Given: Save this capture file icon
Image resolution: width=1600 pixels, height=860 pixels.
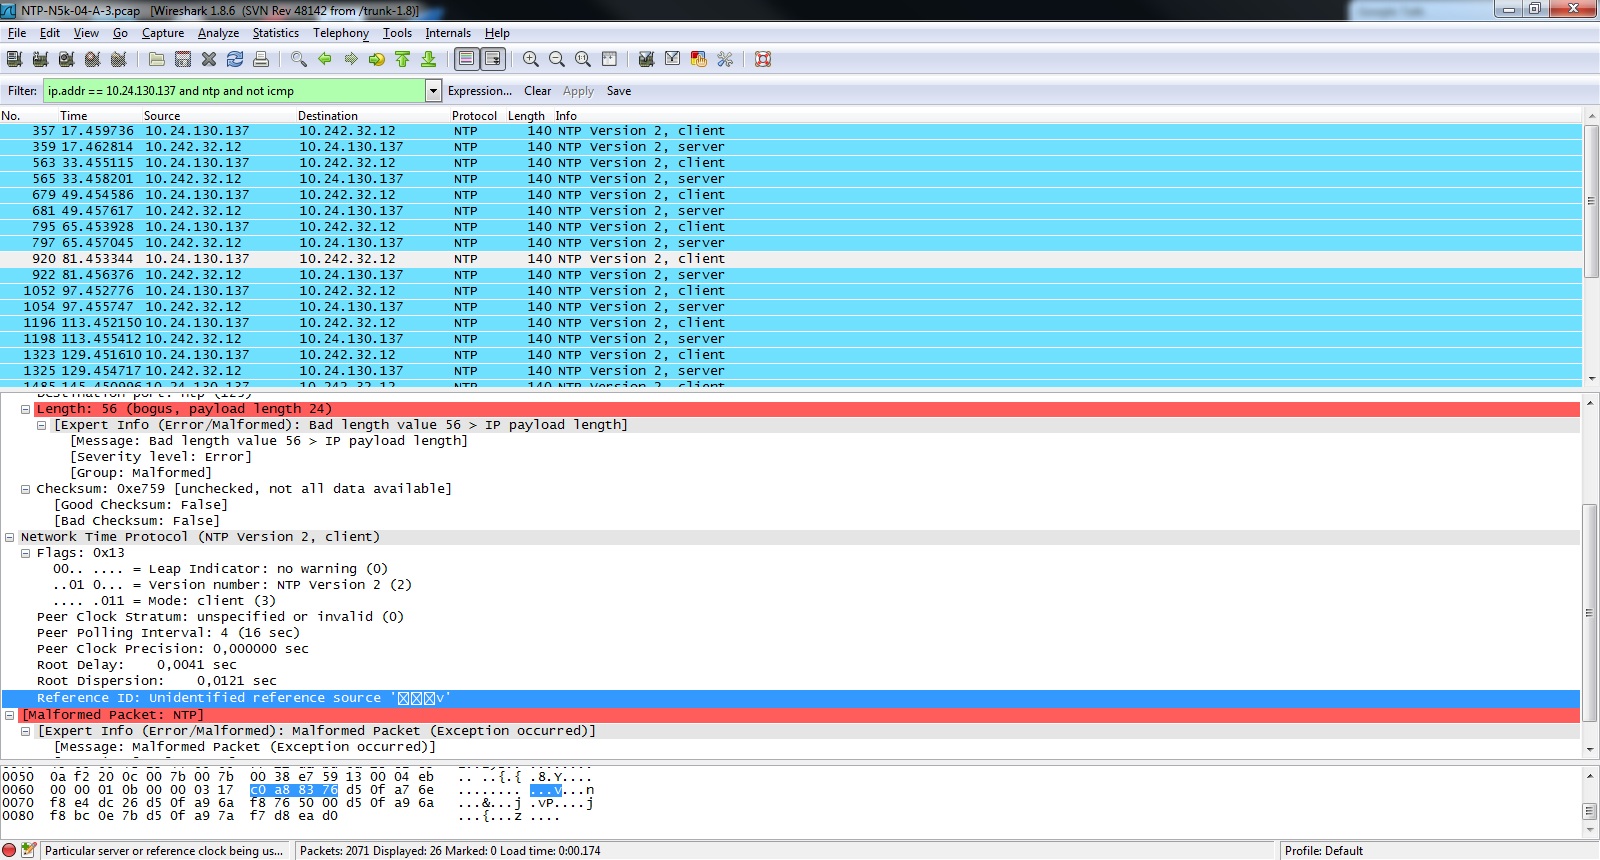Looking at the screenshot, I should pos(183,59).
